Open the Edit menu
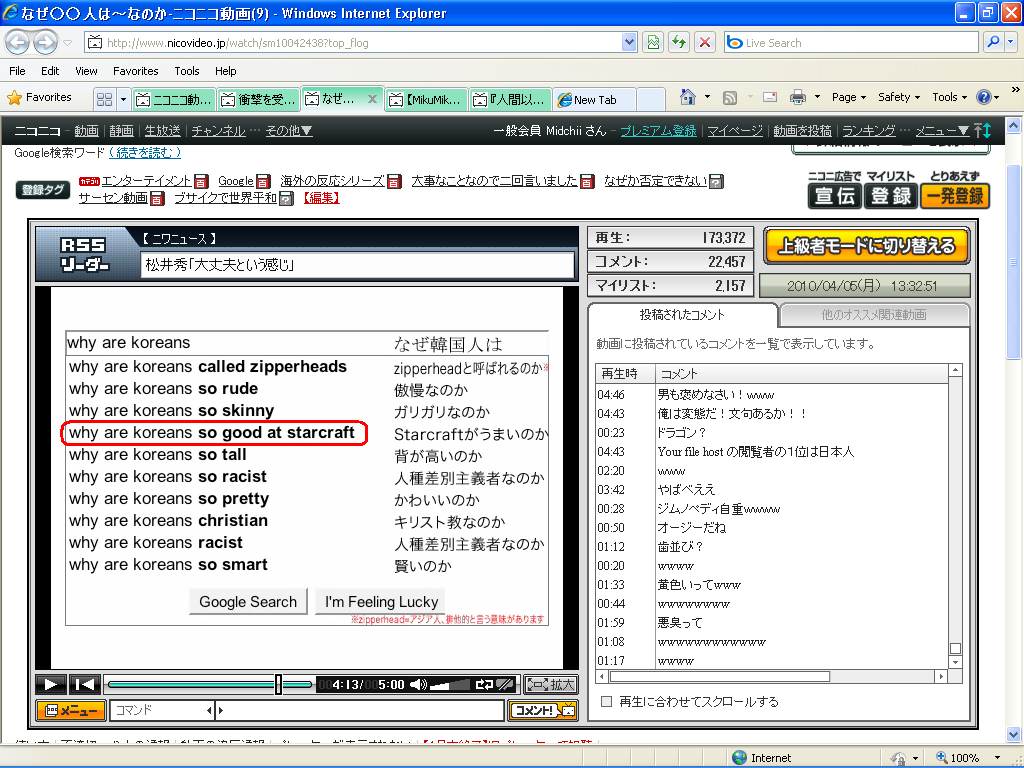 point(50,71)
